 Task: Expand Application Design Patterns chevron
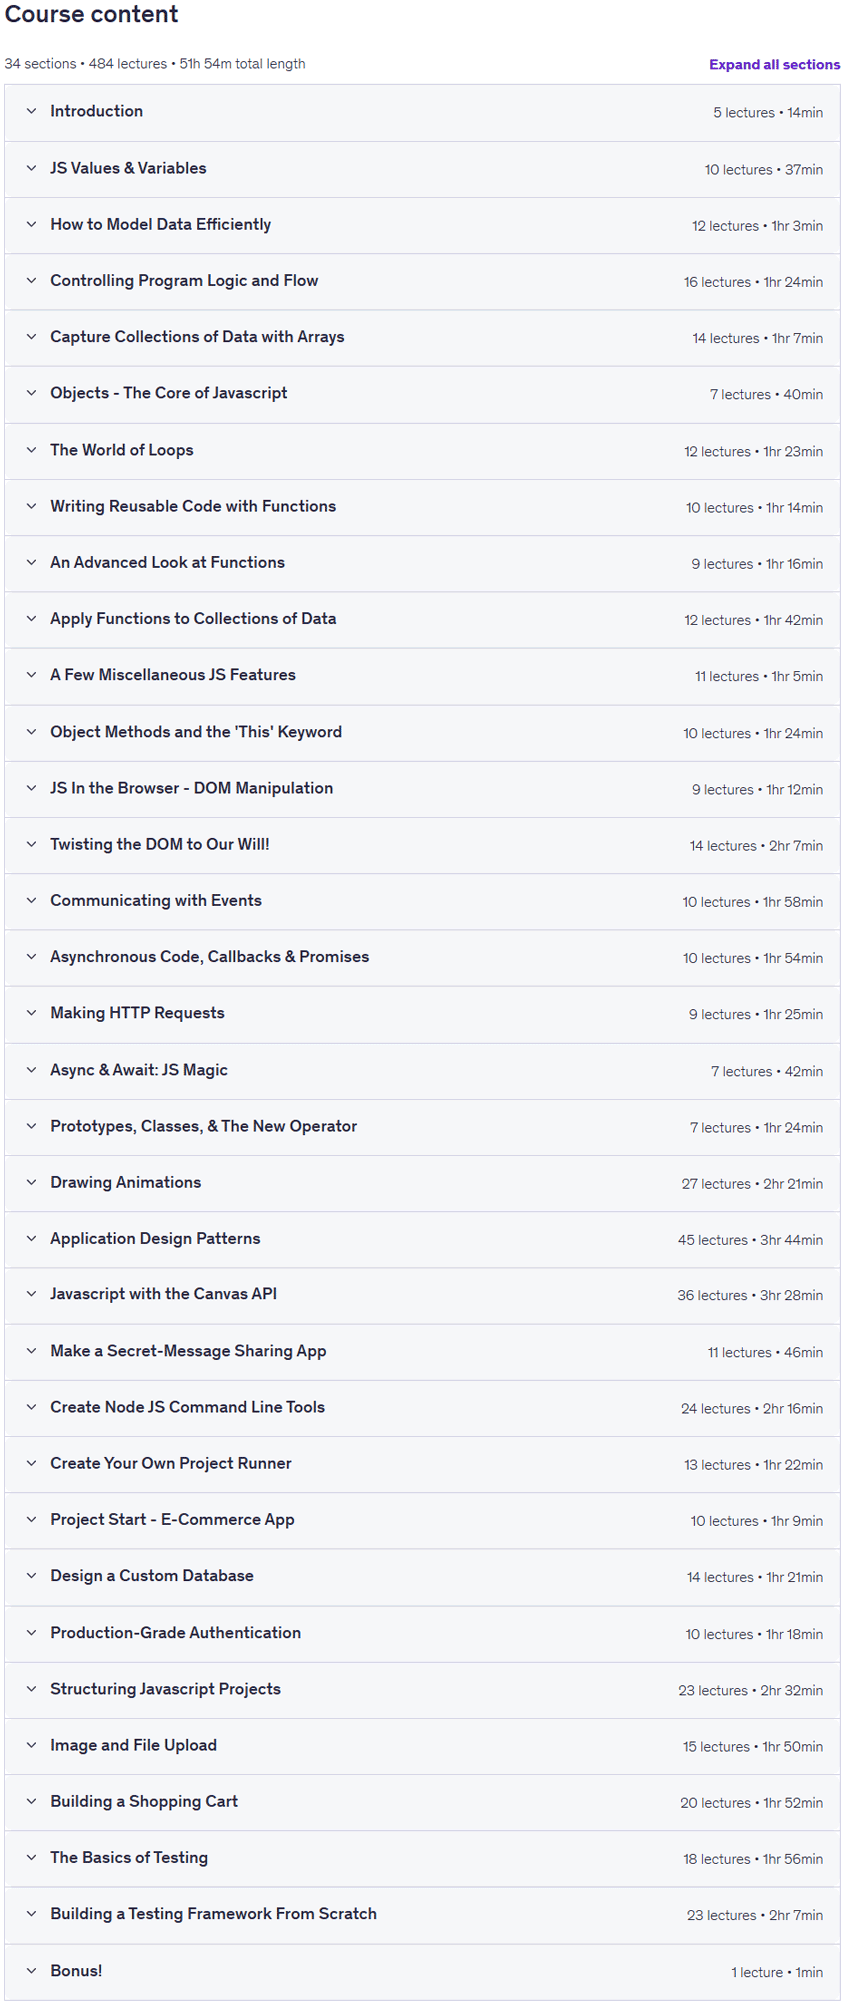(31, 1238)
